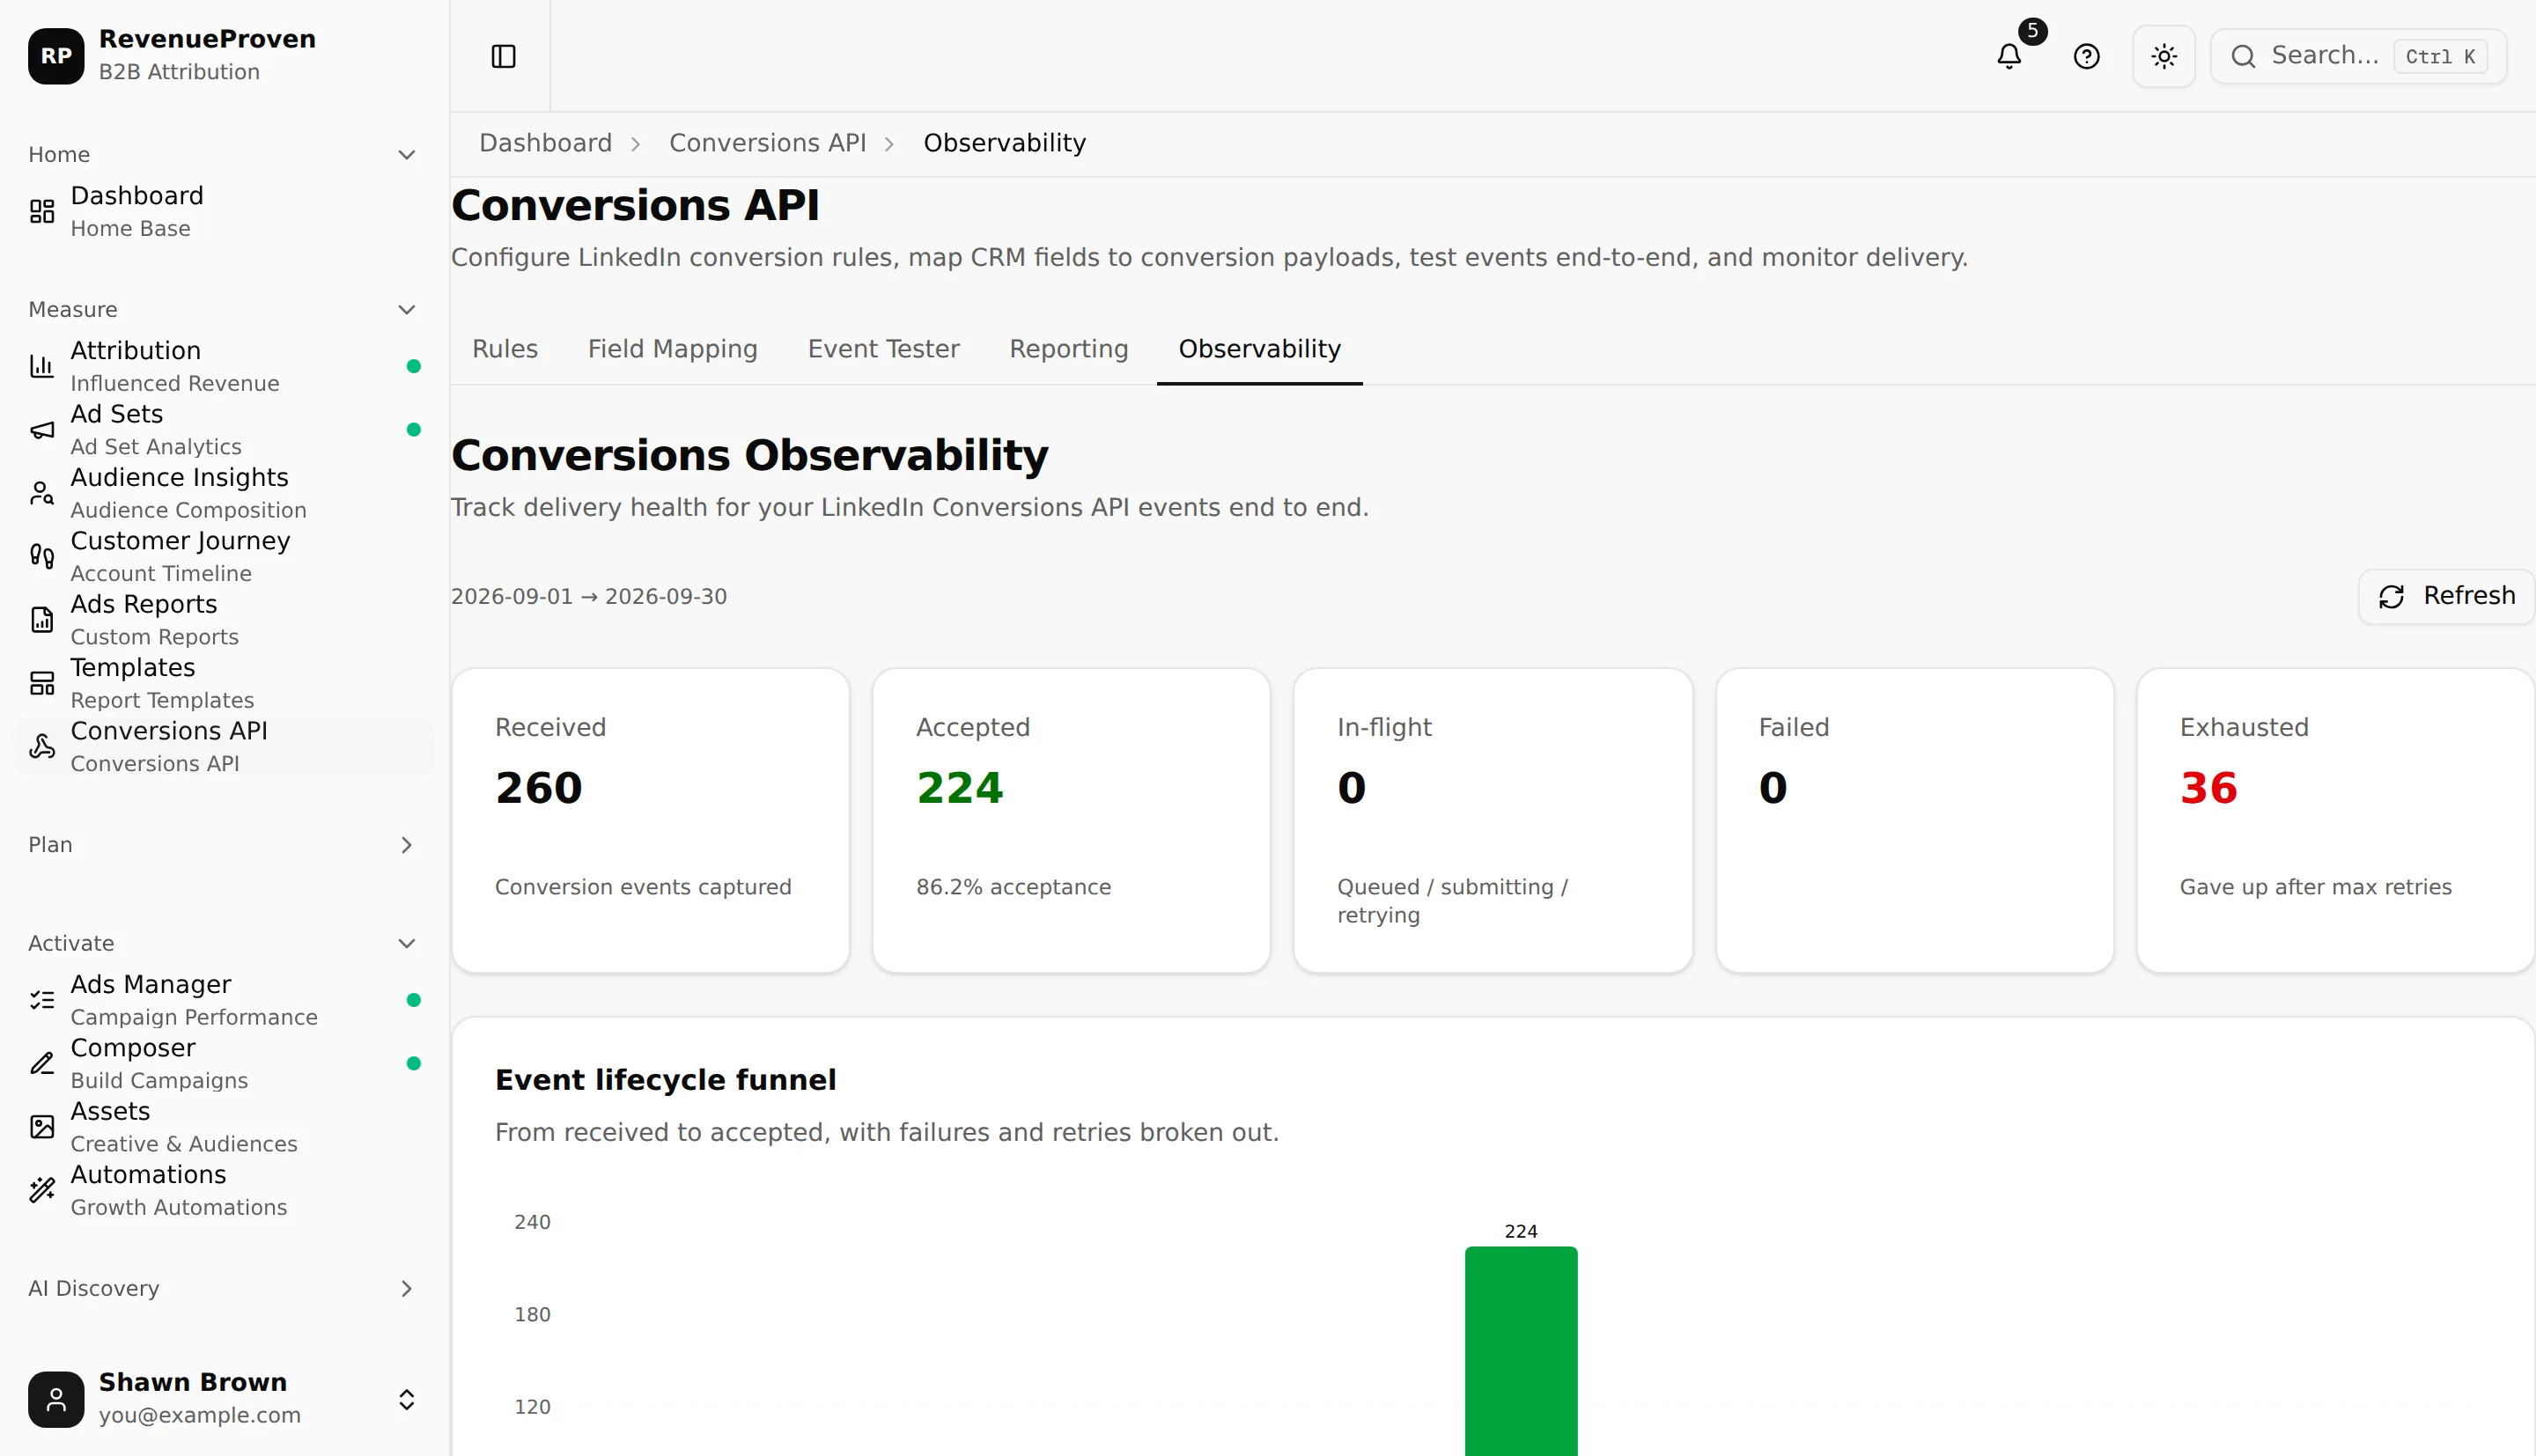Open Dashboard grid icon in sidebar
Screen dimensions: 2536x1456
(x=42, y=211)
